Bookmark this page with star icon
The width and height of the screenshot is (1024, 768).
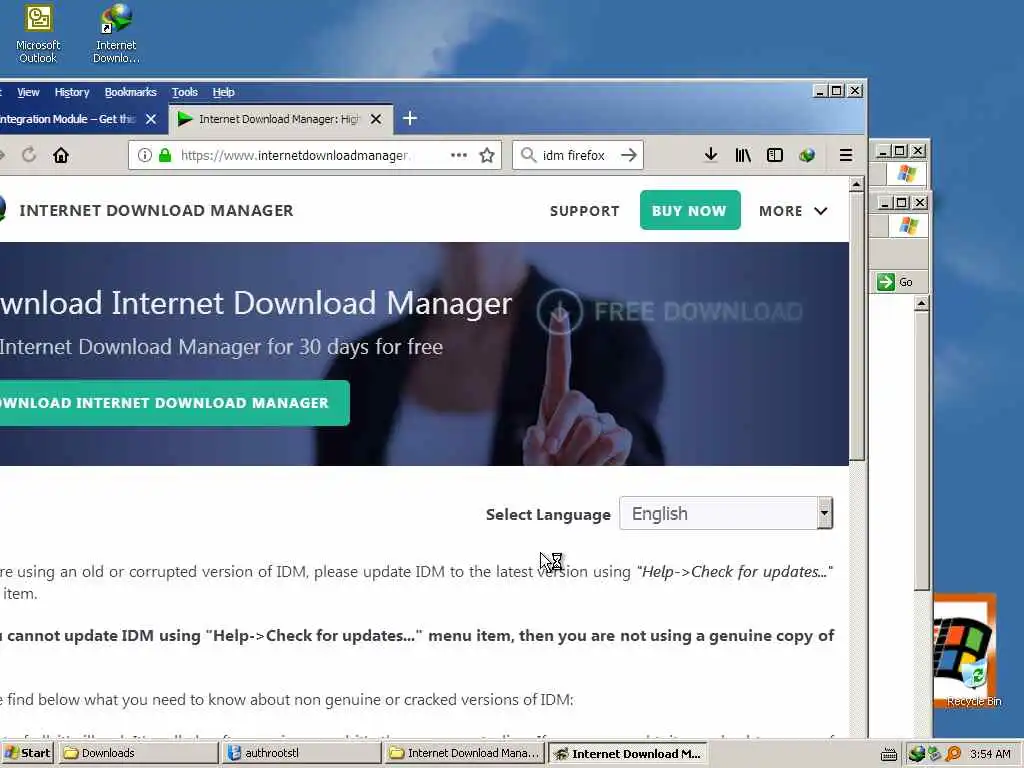(487, 155)
